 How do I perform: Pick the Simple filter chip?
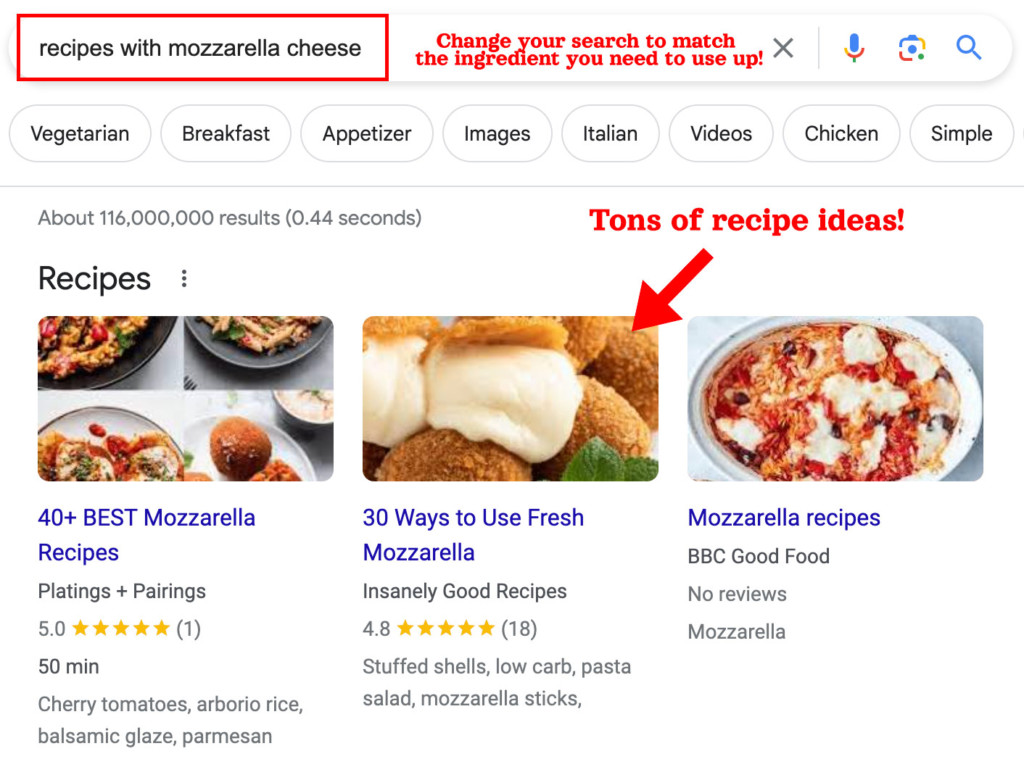[960, 133]
